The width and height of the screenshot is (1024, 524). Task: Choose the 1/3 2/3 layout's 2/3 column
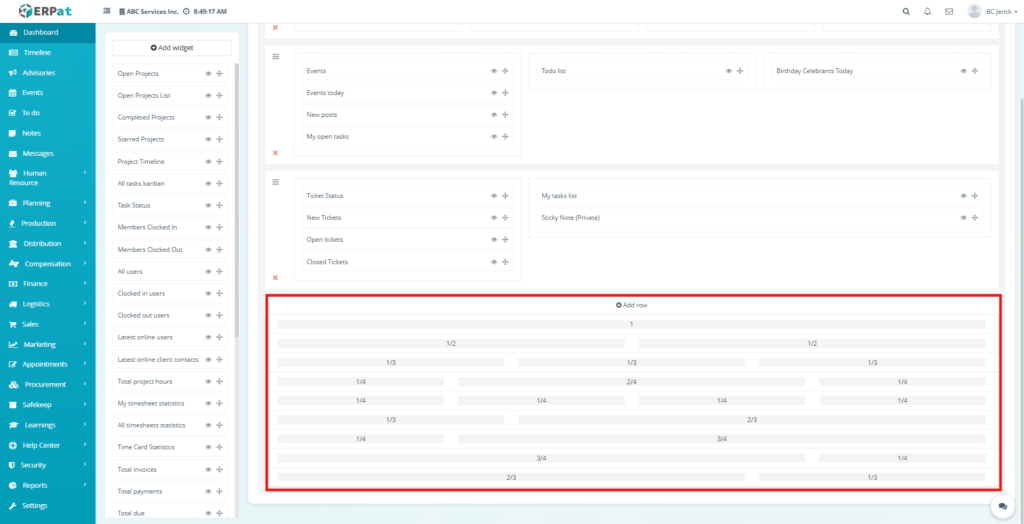click(x=752, y=419)
